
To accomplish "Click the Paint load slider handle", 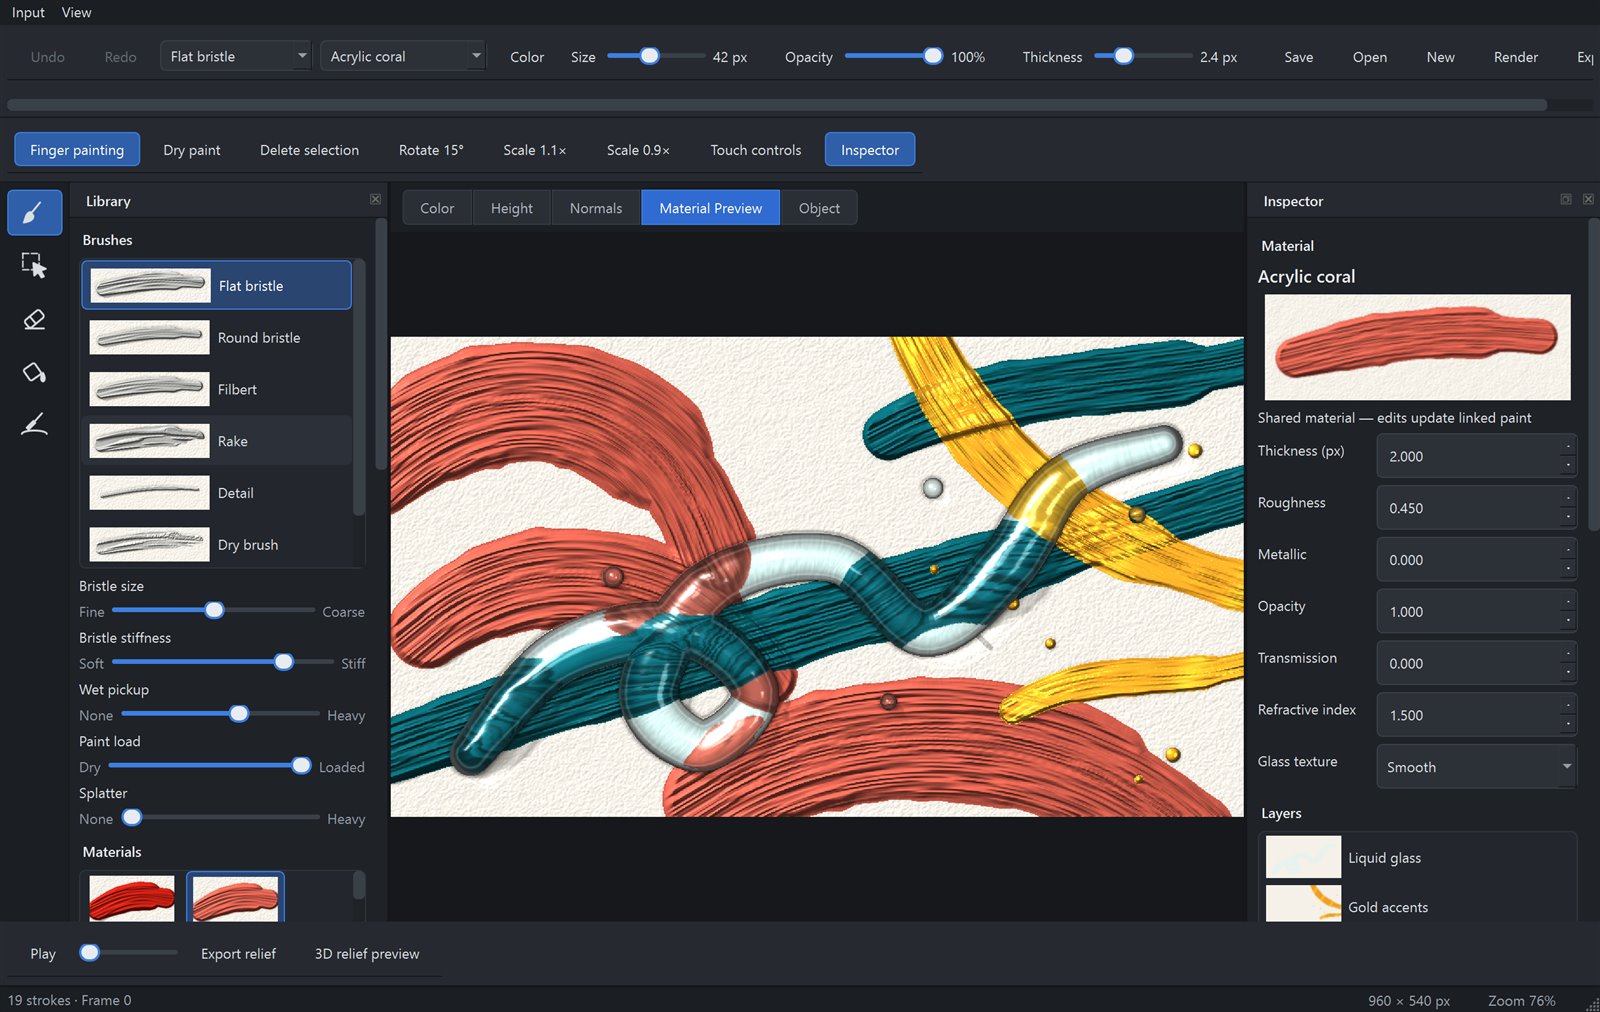I will pos(301,766).
